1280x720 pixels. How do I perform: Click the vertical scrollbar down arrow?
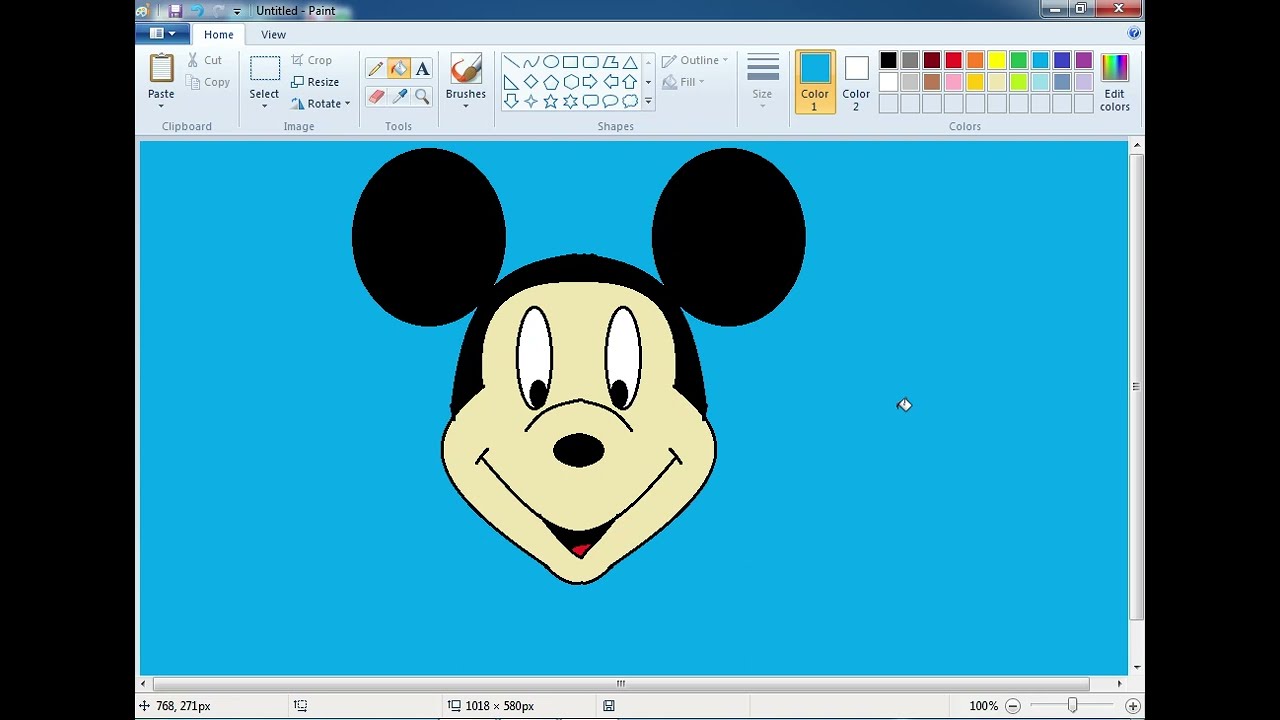[1136, 667]
